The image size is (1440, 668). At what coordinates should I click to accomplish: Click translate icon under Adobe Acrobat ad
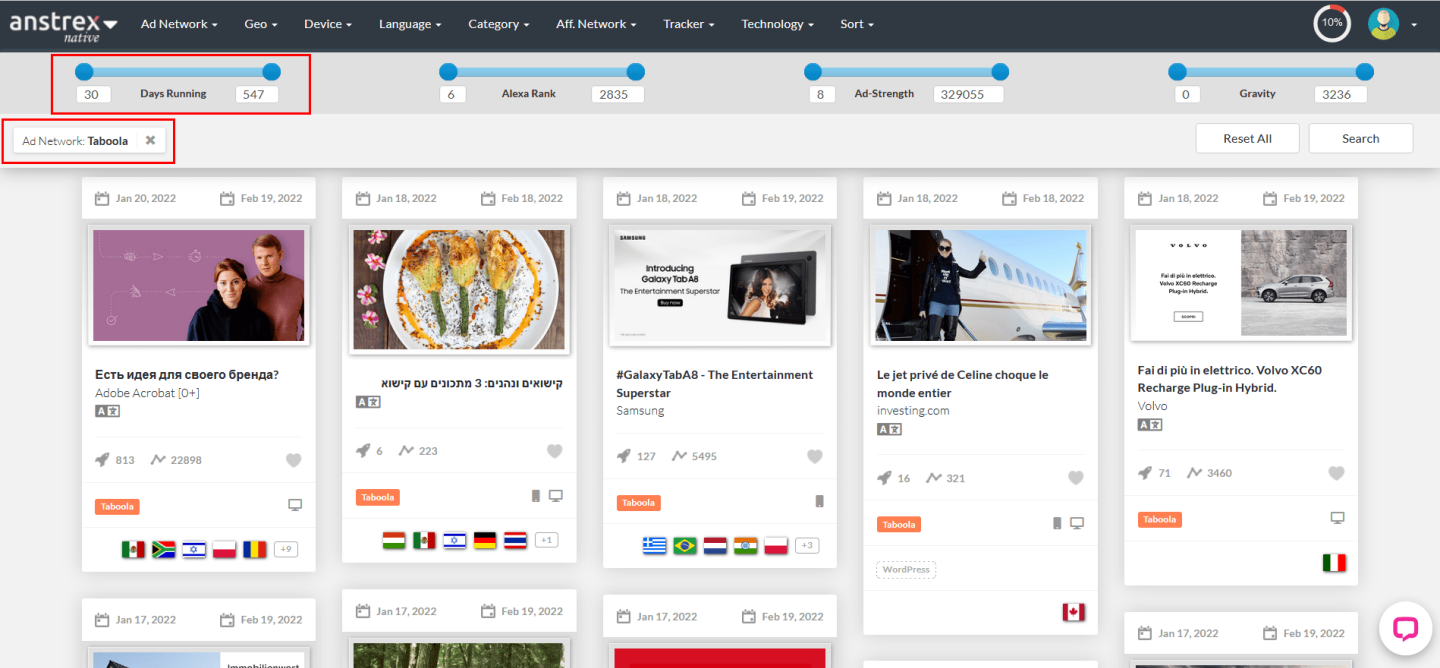pyautogui.click(x=107, y=411)
